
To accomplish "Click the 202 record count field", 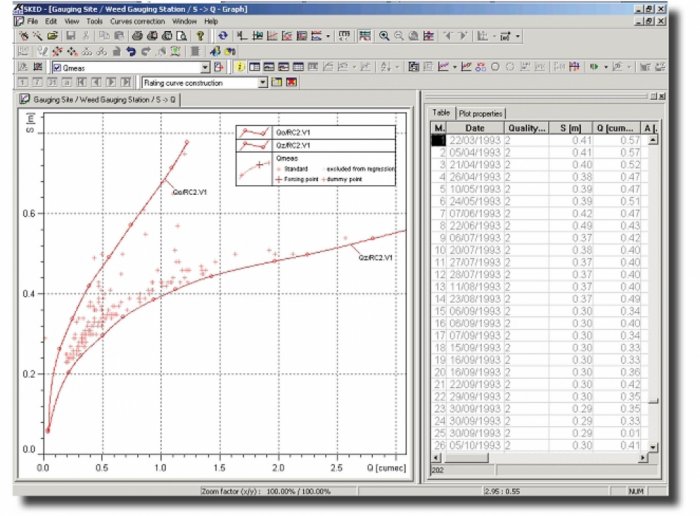I will [x=462, y=470].
